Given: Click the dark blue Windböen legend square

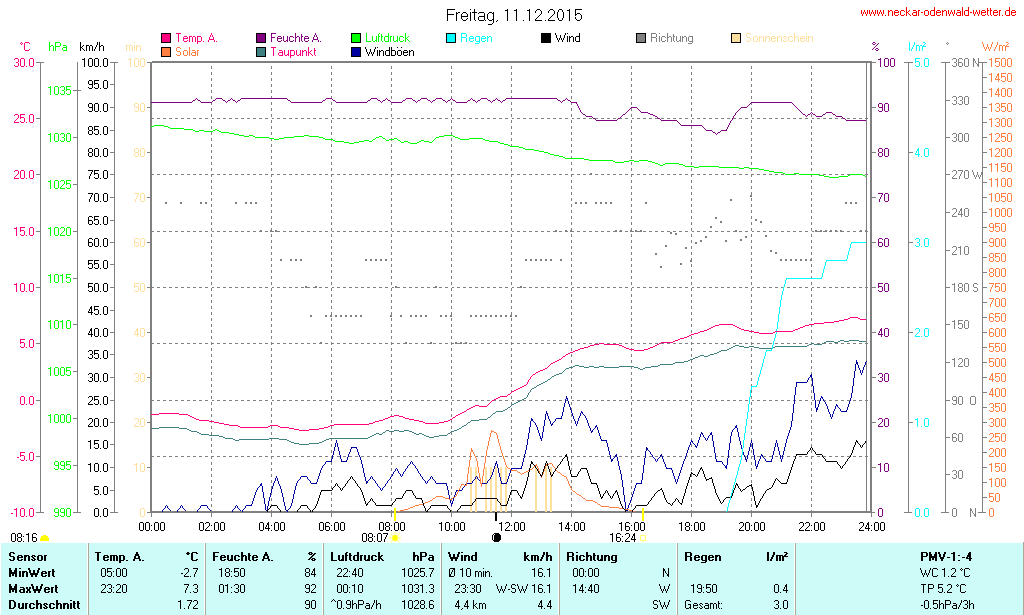Looking at the screenshot, I should 356,52.
